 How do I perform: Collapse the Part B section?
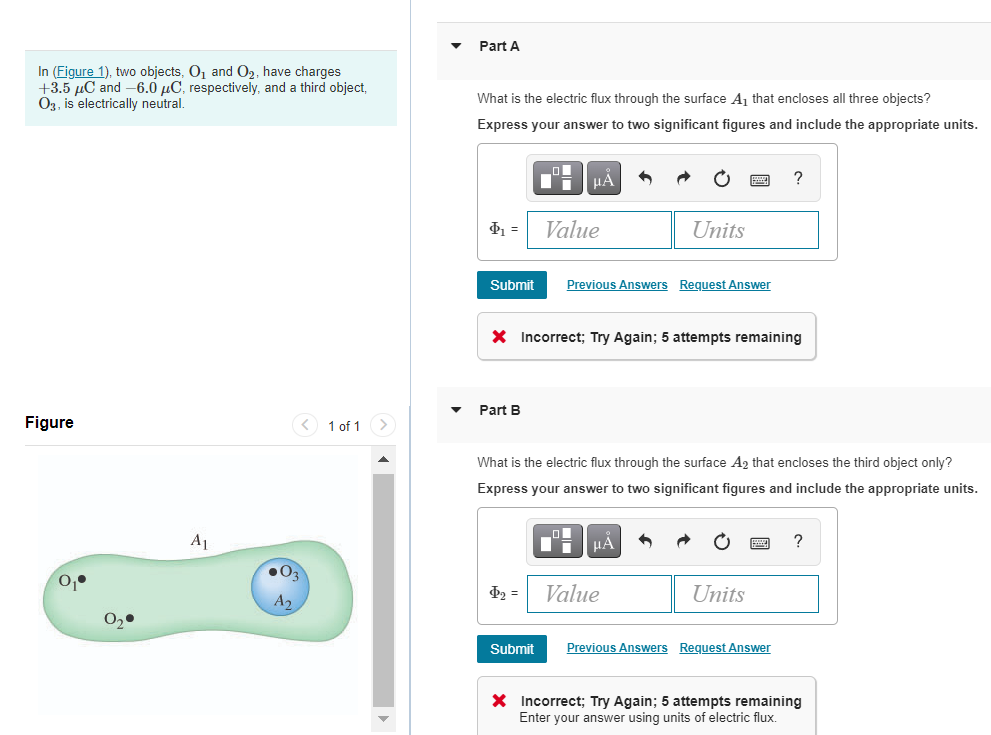(456, 409)
